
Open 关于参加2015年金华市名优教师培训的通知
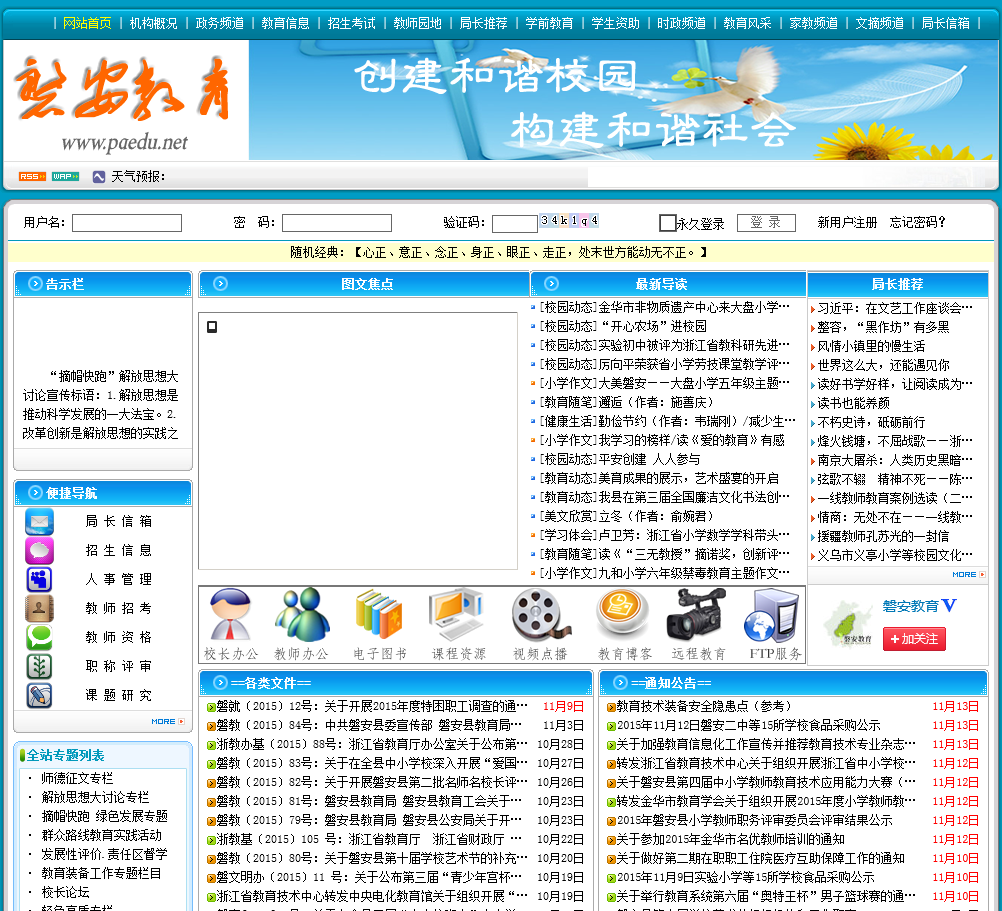coord(730,839)
